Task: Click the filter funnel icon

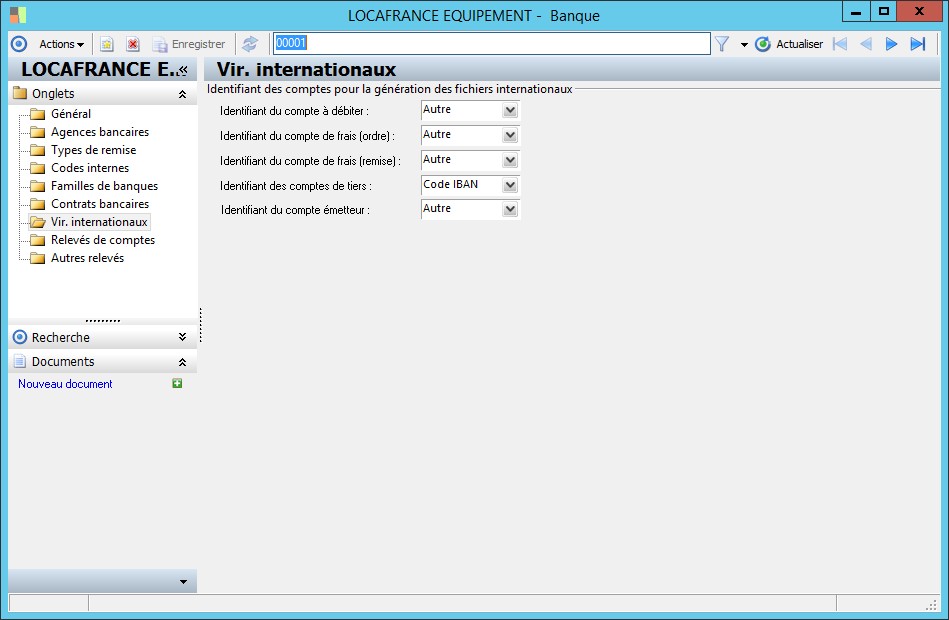Action: (x=722, y=44)
